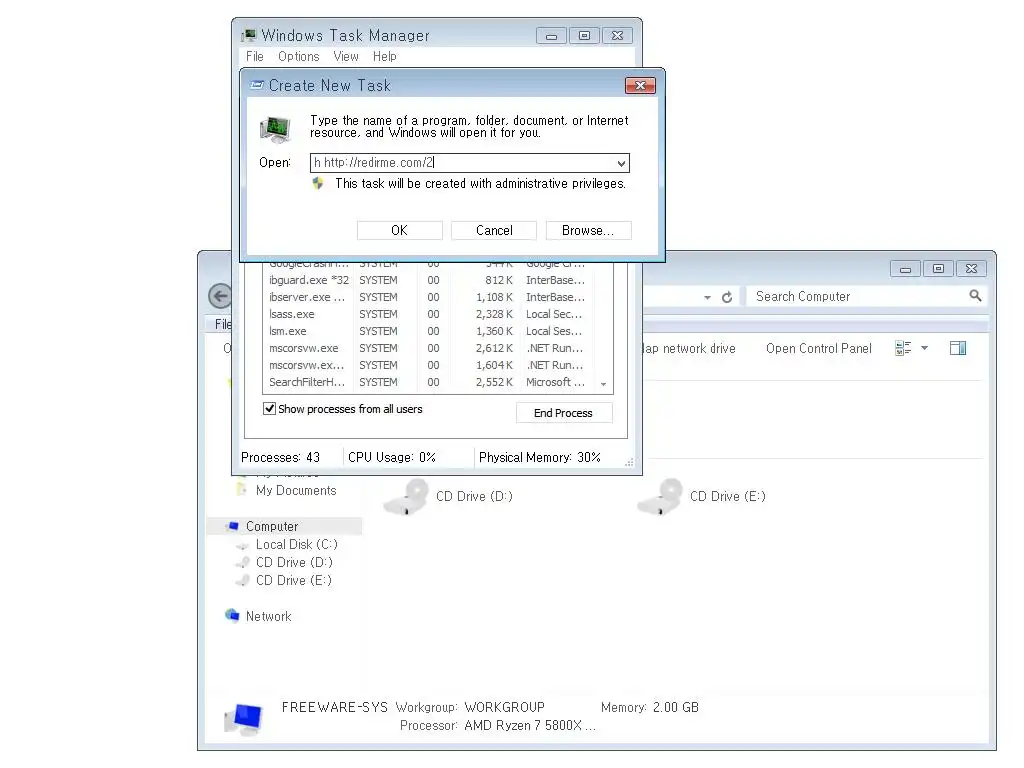Open the Help menu in Task Manager
Screen dimensions: 1024x768
pos(385,57)
